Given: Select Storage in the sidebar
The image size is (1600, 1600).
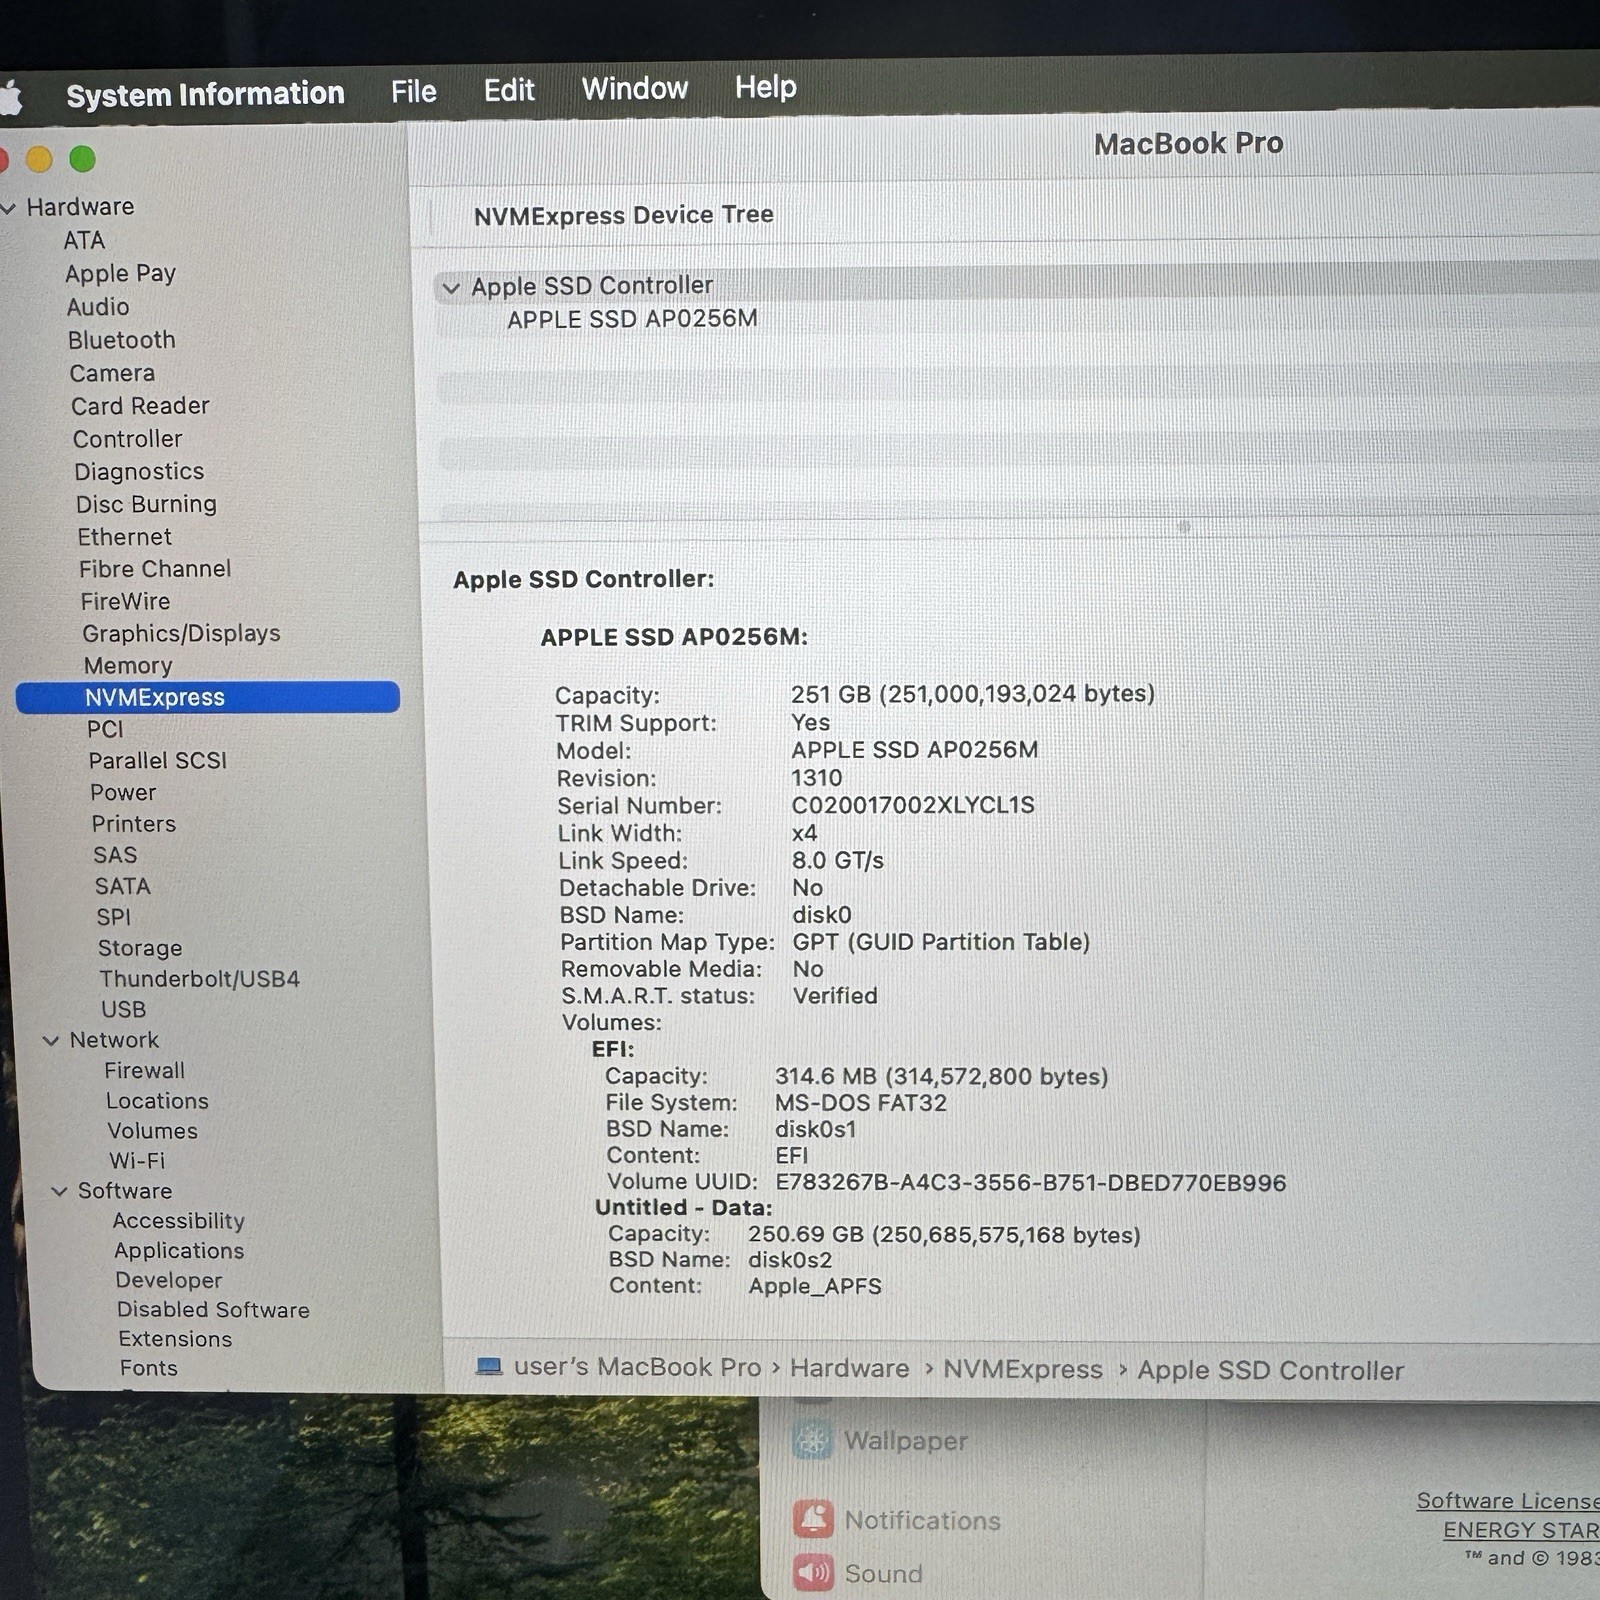Looking at the screenshot, I should pyautogui.click(x=140, y=948).
